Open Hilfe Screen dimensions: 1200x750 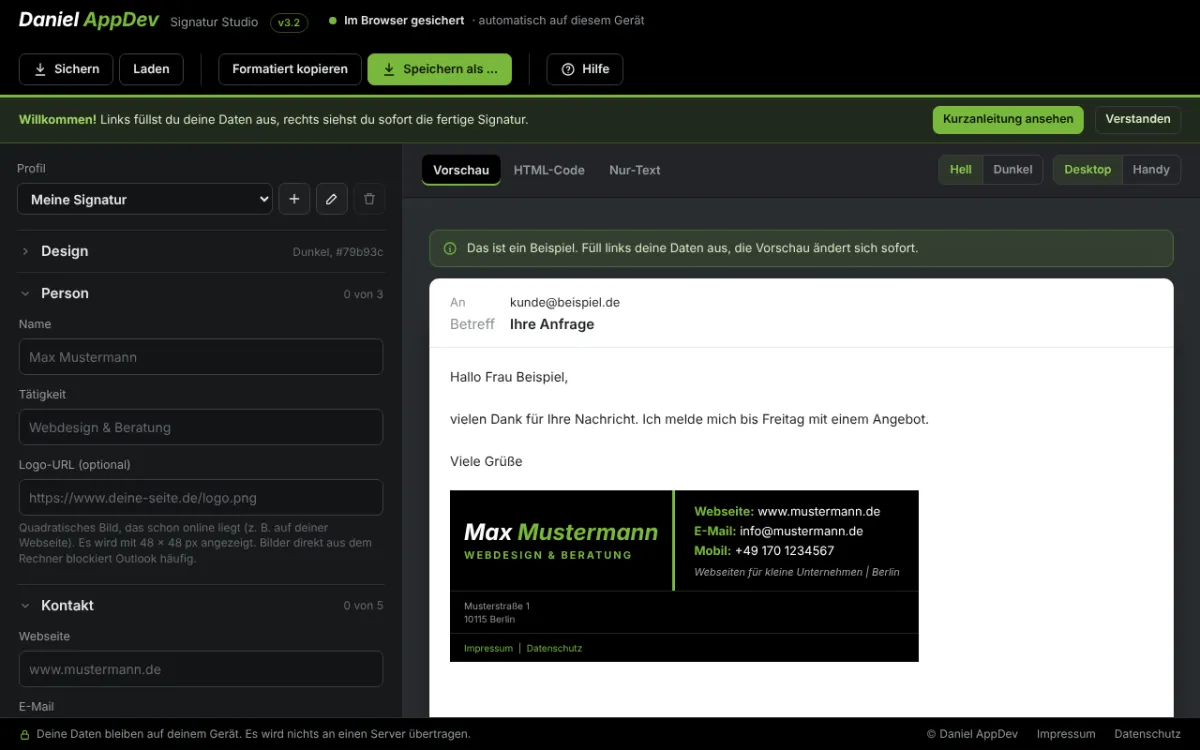point(585,69)
